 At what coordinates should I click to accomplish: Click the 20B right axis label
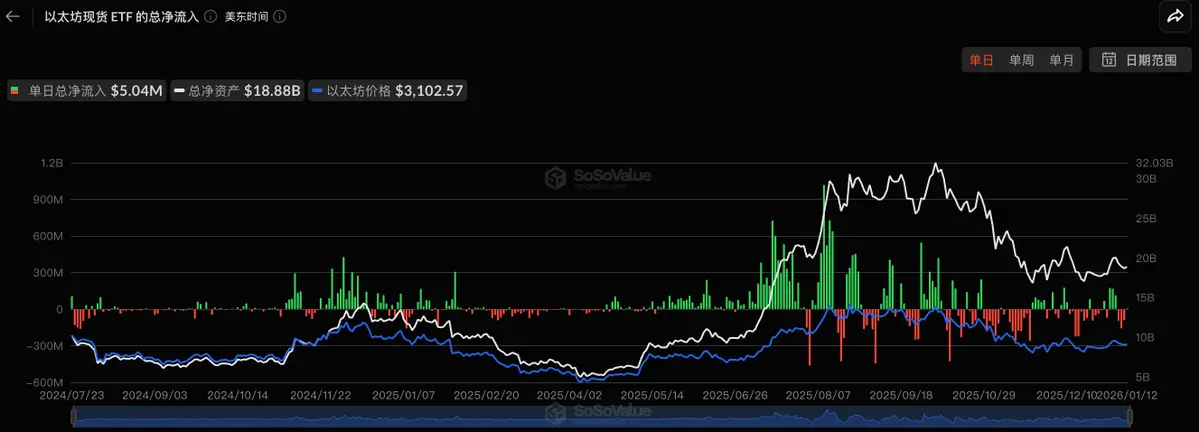[x=1145, y=258]
